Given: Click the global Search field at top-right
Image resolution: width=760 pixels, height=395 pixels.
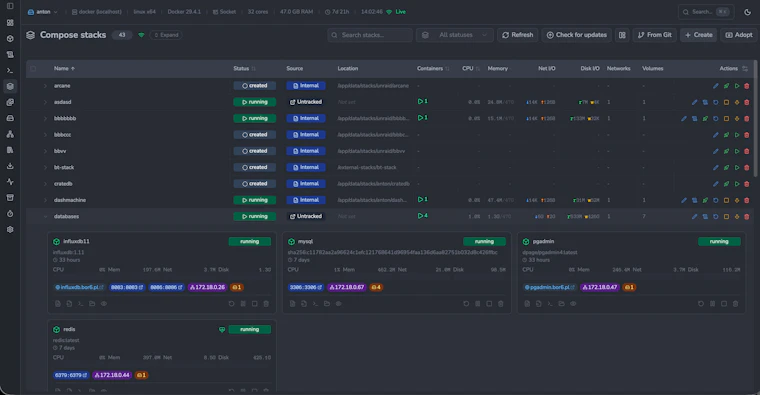Looking at the screenshot, I should (x=706, y=12).
